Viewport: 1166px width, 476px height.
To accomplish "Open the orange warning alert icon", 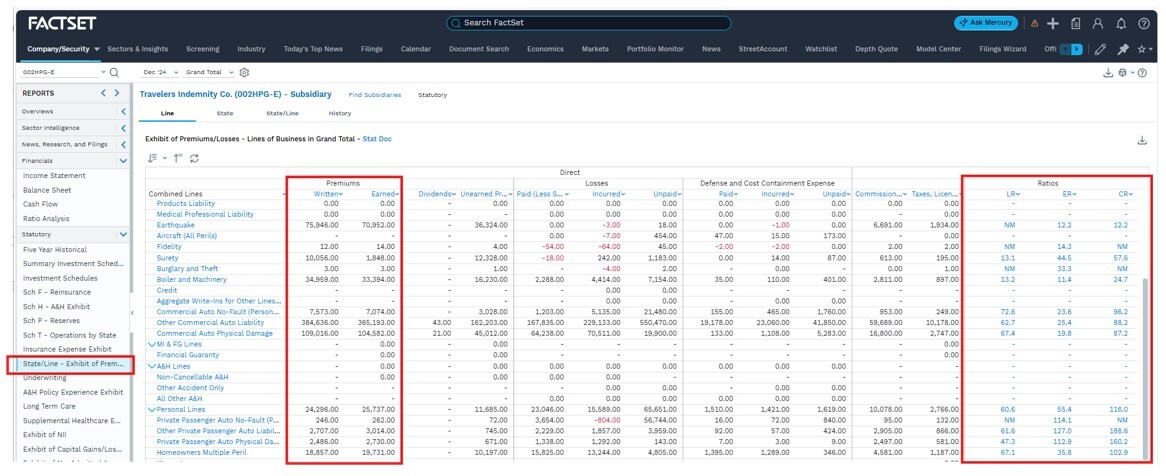I will click(x=1034, y=23).
